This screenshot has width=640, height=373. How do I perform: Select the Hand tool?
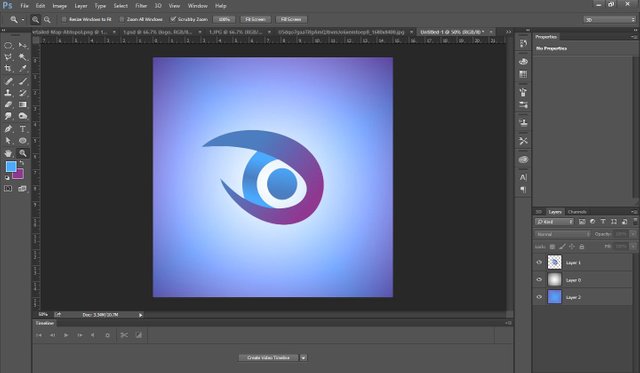[8, 153]
